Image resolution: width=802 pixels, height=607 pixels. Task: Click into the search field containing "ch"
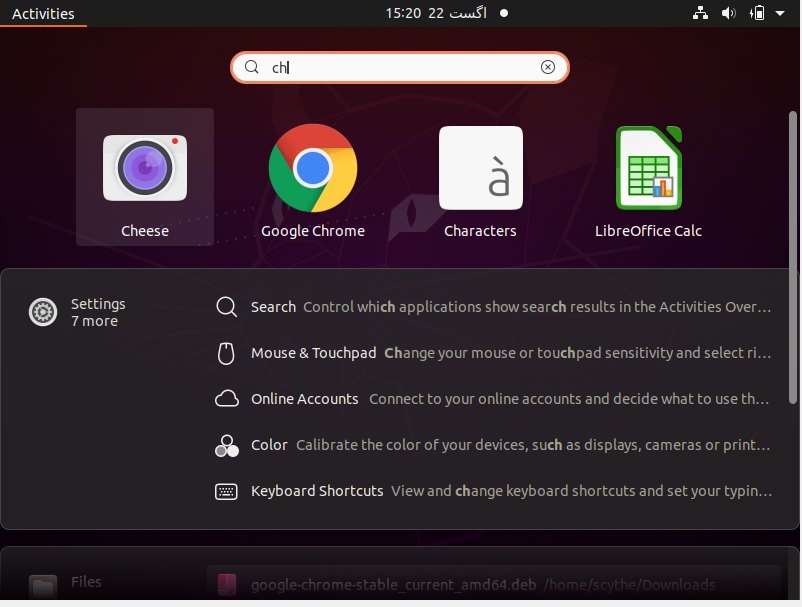click(399, 67)
